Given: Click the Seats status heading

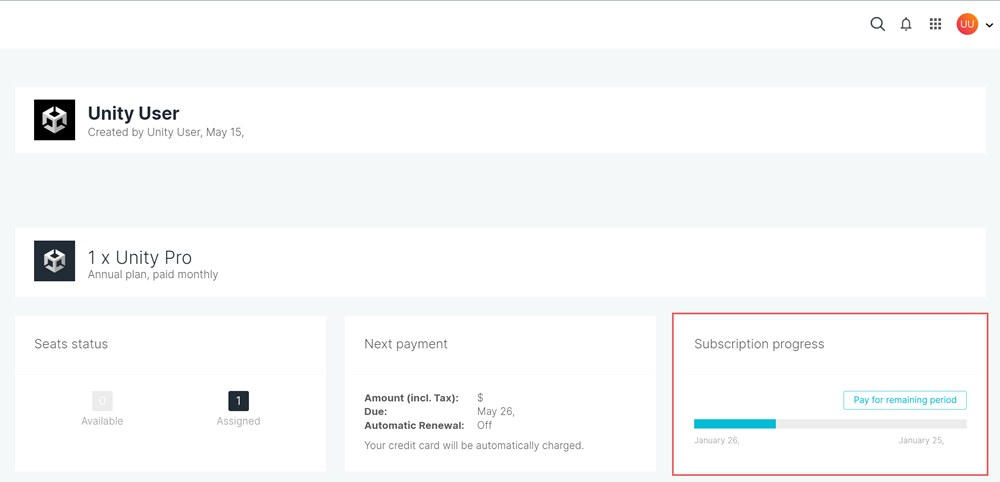Looking at the screenshot, I should coord(71,344).
